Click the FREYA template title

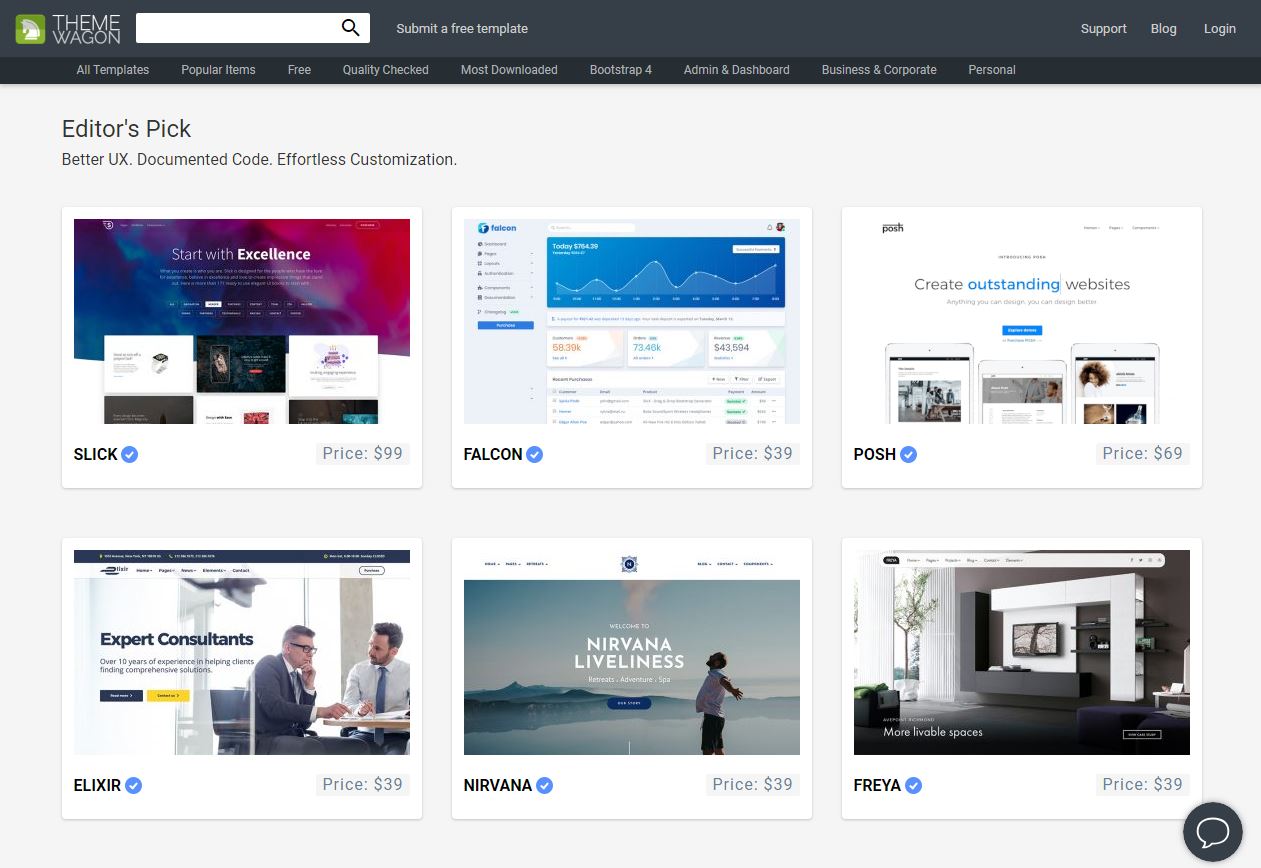coord(878,785)
